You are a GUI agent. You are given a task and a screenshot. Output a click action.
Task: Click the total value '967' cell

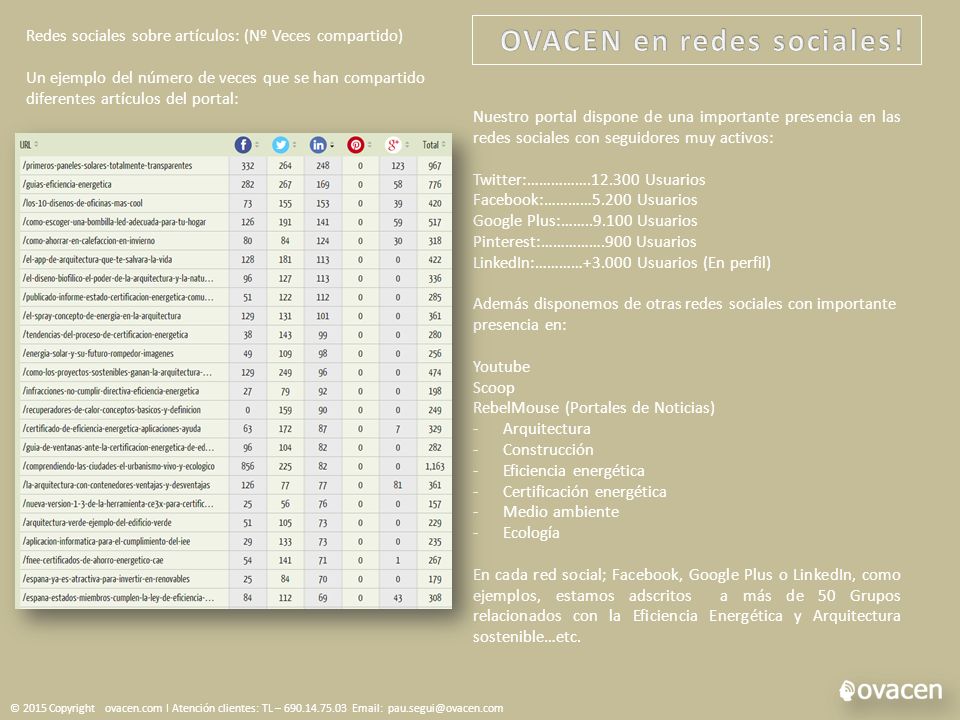pyautogui.click(x=435, y=165)
